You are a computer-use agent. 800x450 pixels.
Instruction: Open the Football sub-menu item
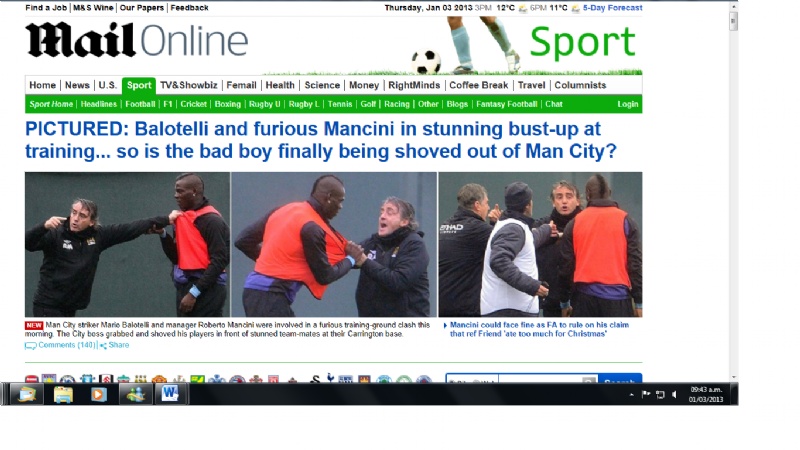[x=140, y=104]
